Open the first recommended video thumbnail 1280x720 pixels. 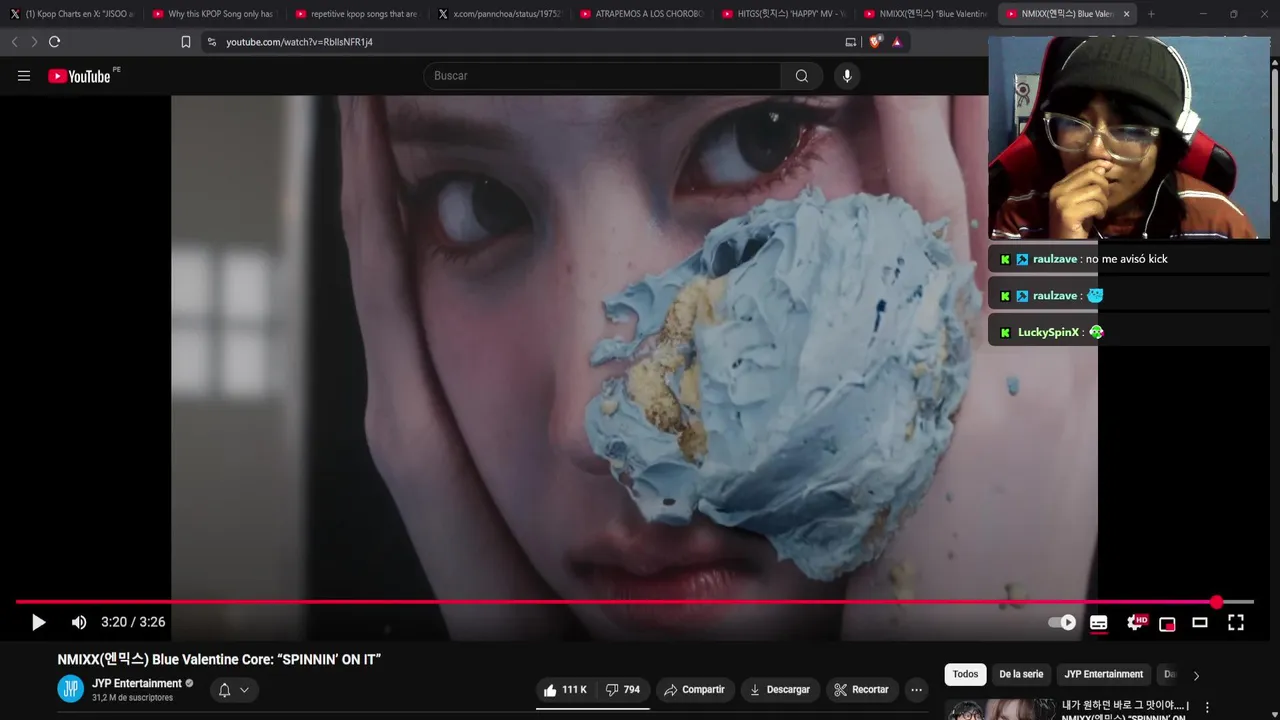pos(999,709)
